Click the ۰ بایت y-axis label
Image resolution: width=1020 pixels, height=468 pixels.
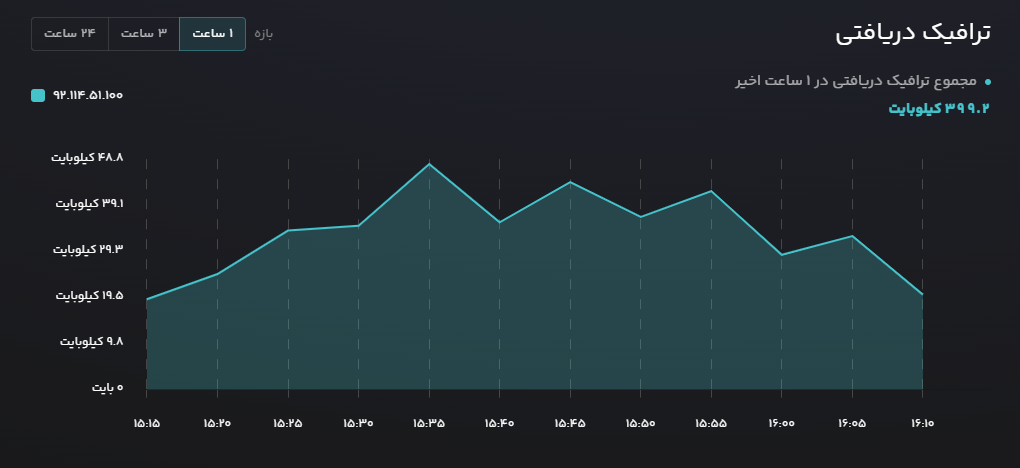tap(107, 388)
